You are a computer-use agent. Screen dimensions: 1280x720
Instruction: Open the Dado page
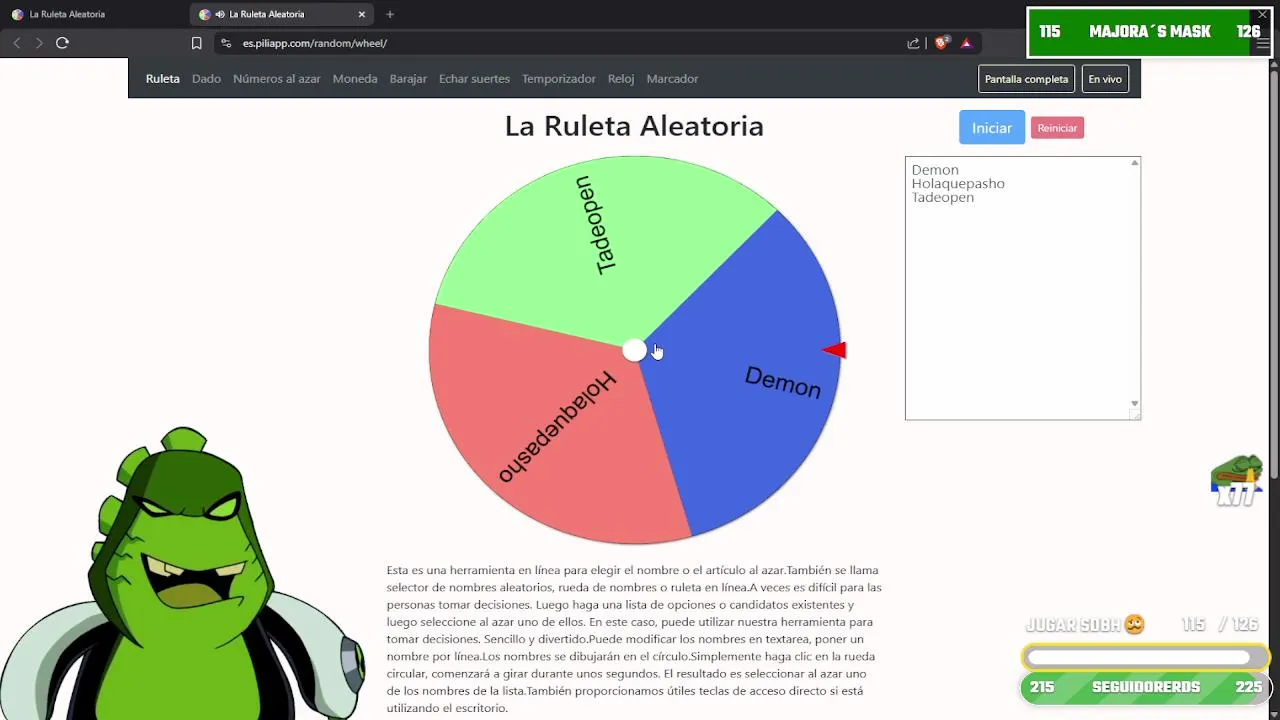pyautogui.click(x=206, y=79)
